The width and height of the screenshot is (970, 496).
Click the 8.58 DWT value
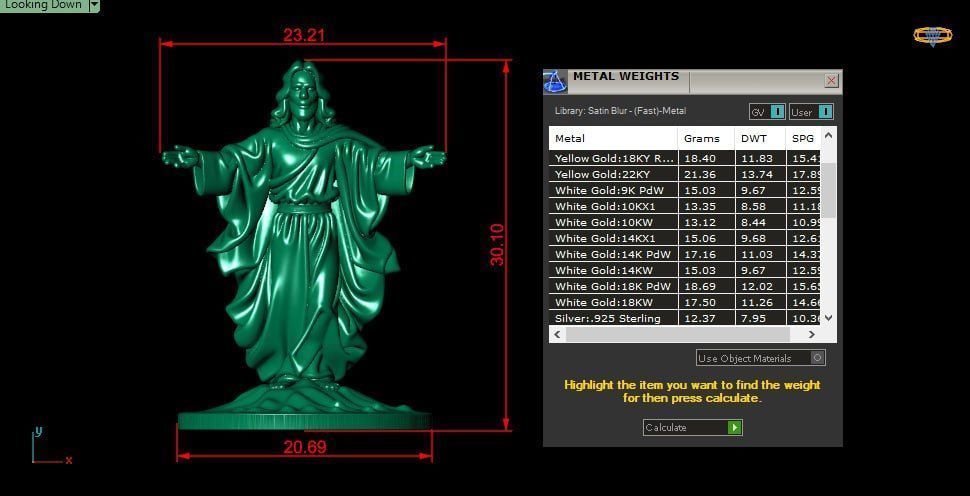753,207
